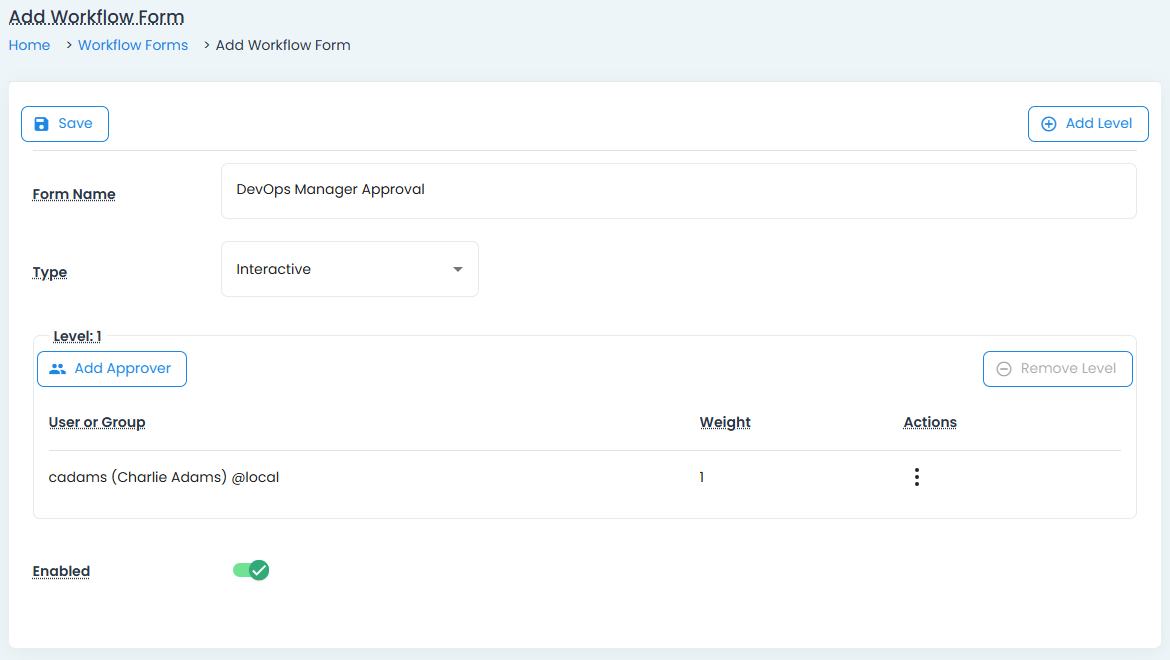Click the Weight column header
The height and width of the screenshot is (660, 1170).
pyautogui.click(x=725, y=422)
